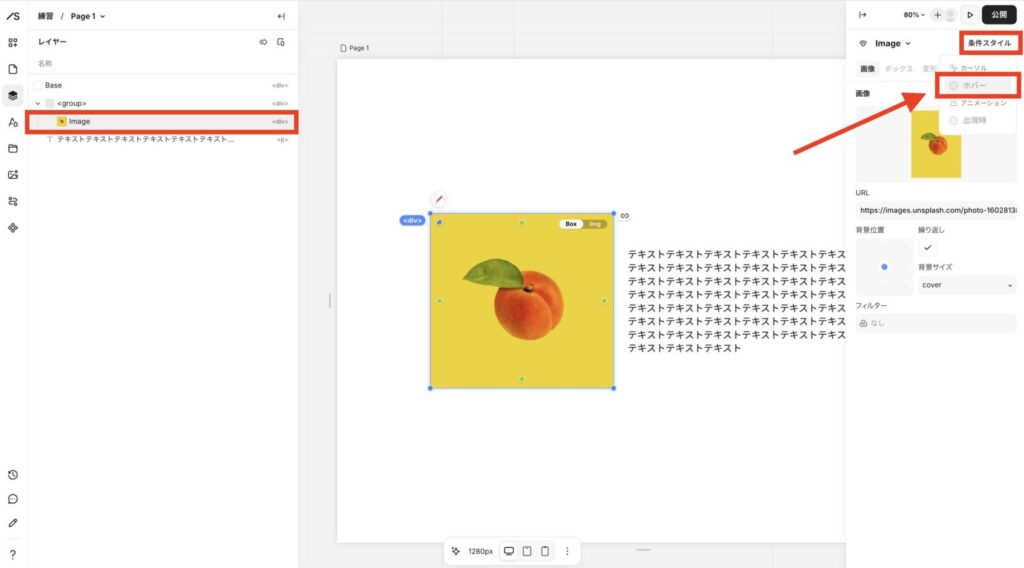1024x568 pixels.
Task: Collapse the <group> layer in tree
Action: coord(38,103)
